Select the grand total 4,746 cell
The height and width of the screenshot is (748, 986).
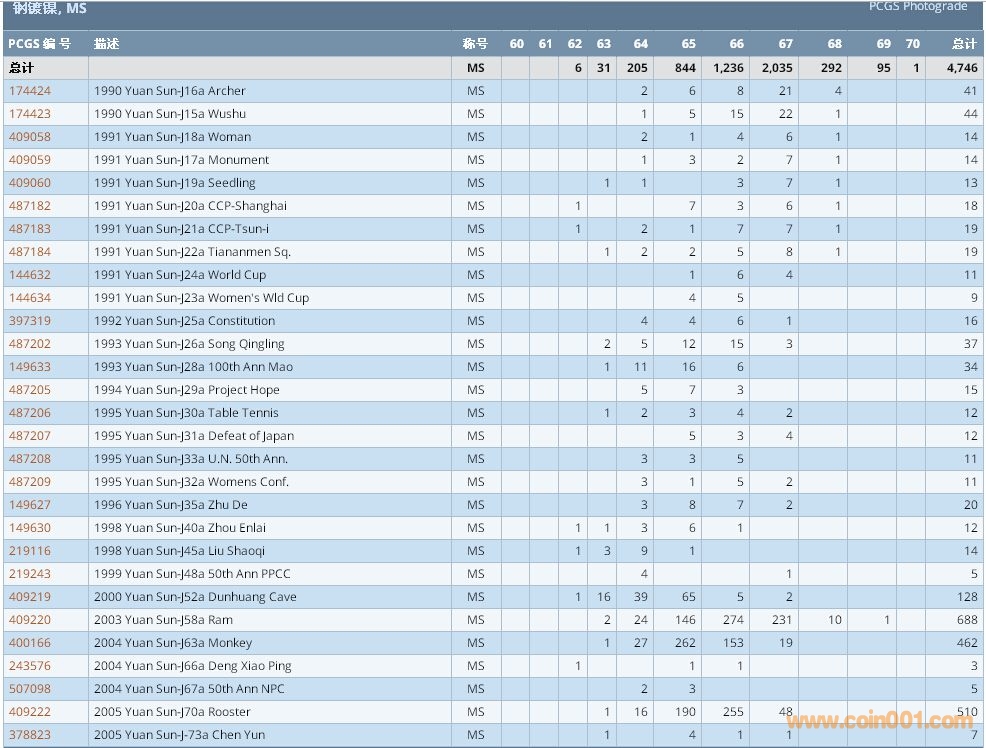(x=961, y=68)
